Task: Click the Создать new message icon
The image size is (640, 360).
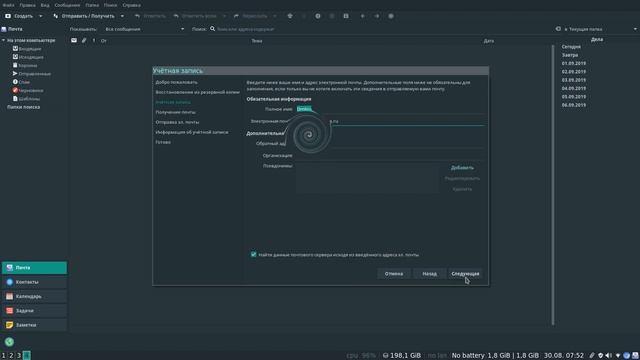Action: coord(8,16)
